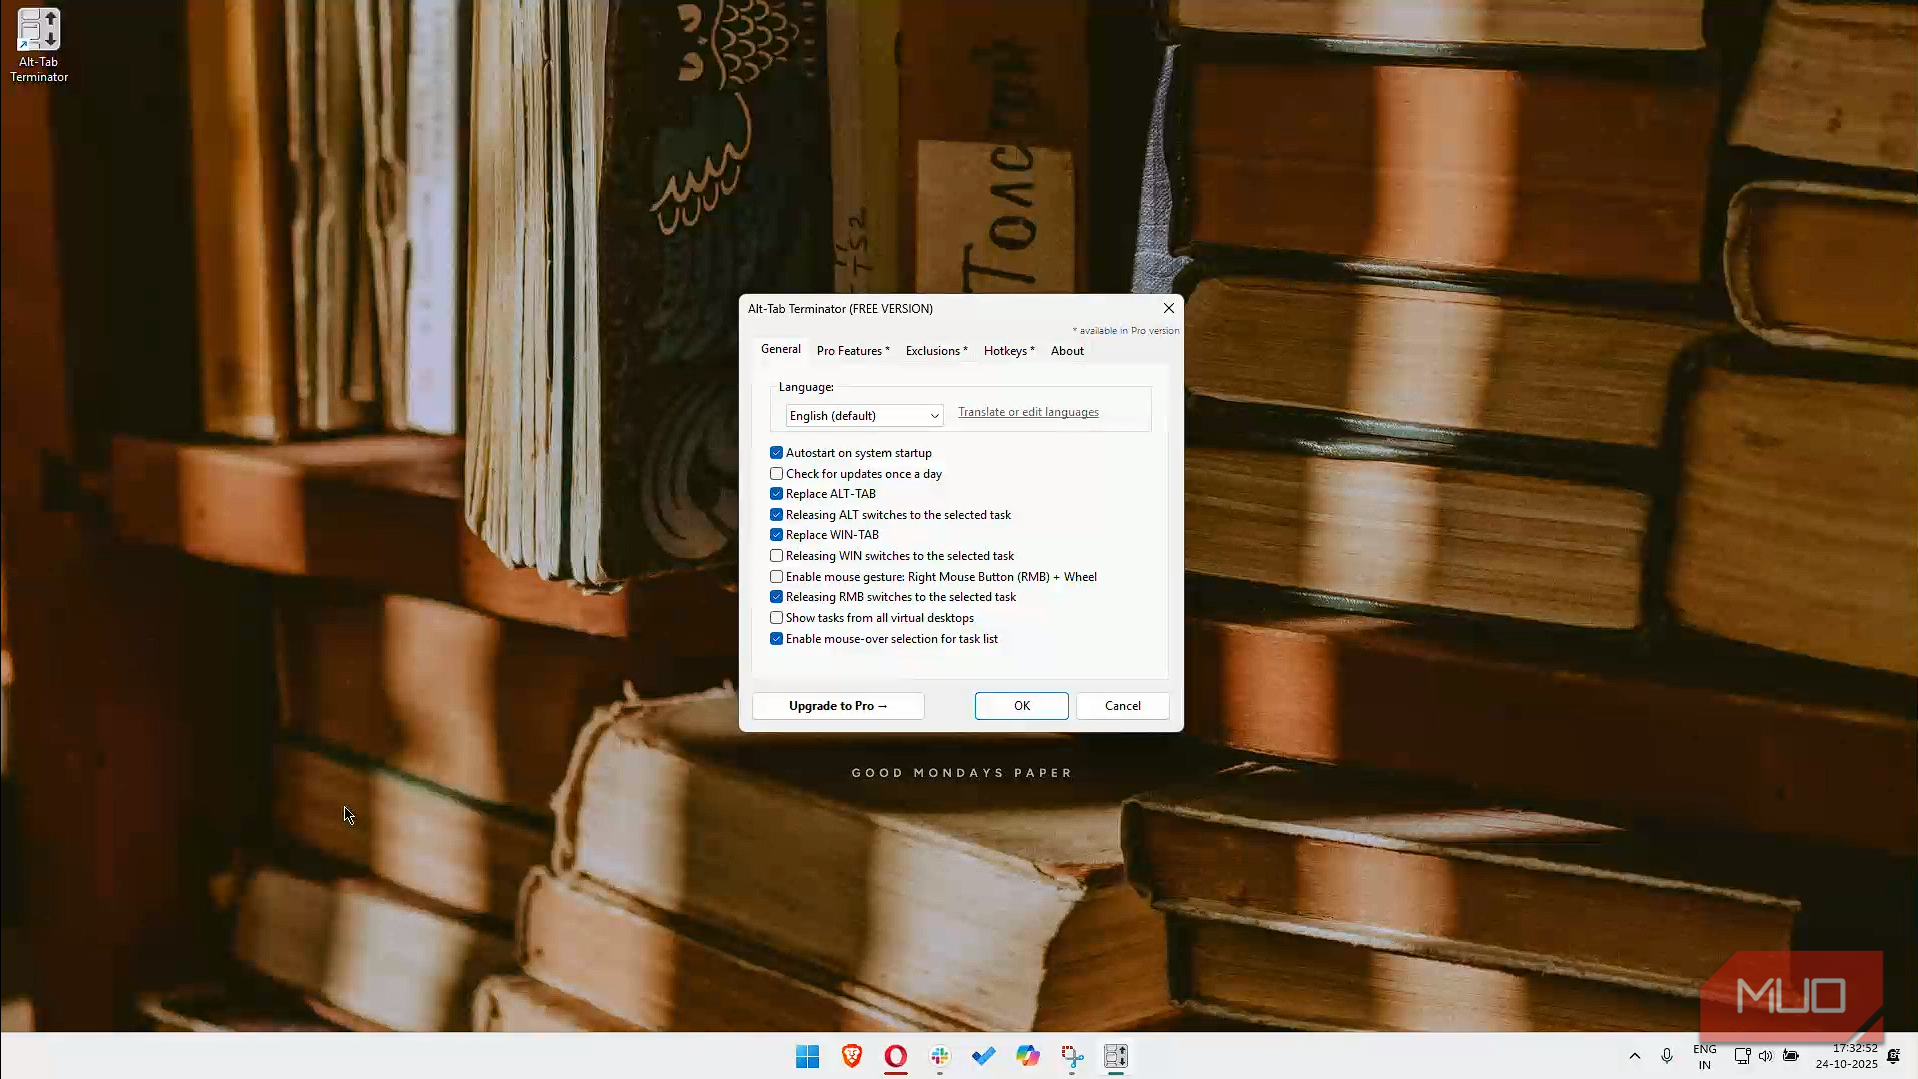
Task: Close the Alt-Tab Terminator settings dialog
Action: pyautogui.click(x=1169, y=308)
